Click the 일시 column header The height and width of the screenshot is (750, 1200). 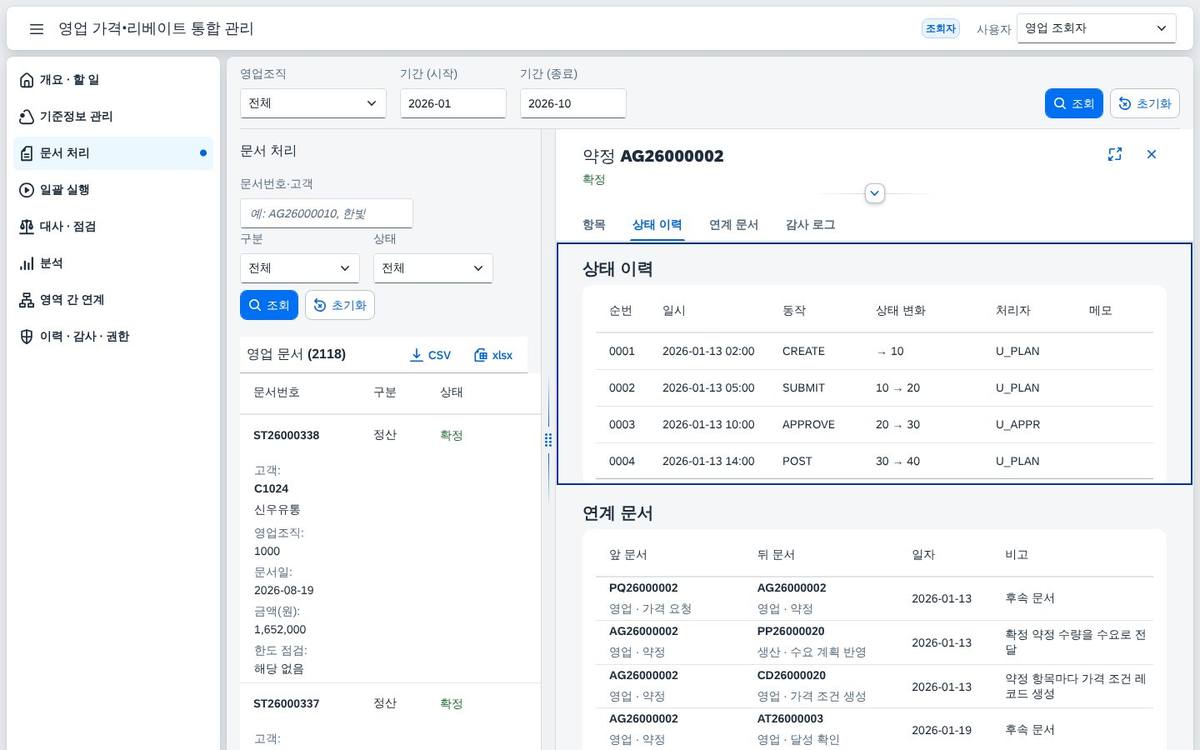(x=674, y=310)
